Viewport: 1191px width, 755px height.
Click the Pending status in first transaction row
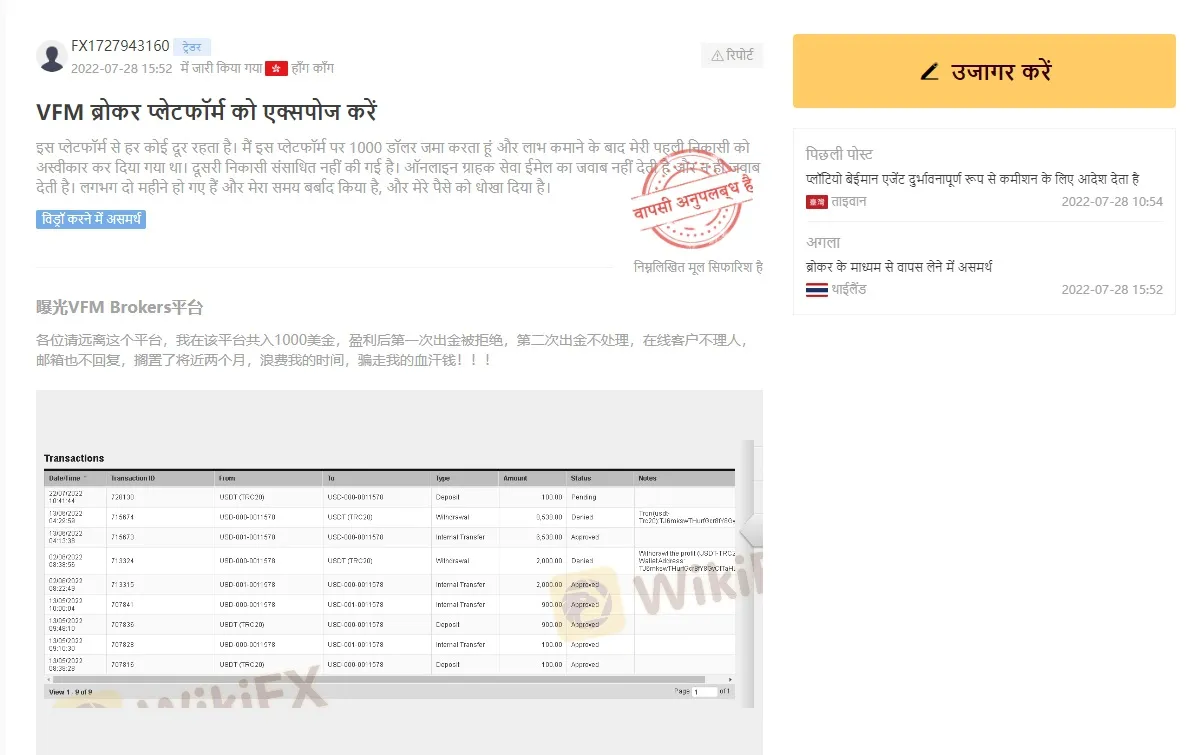(584, 498)
